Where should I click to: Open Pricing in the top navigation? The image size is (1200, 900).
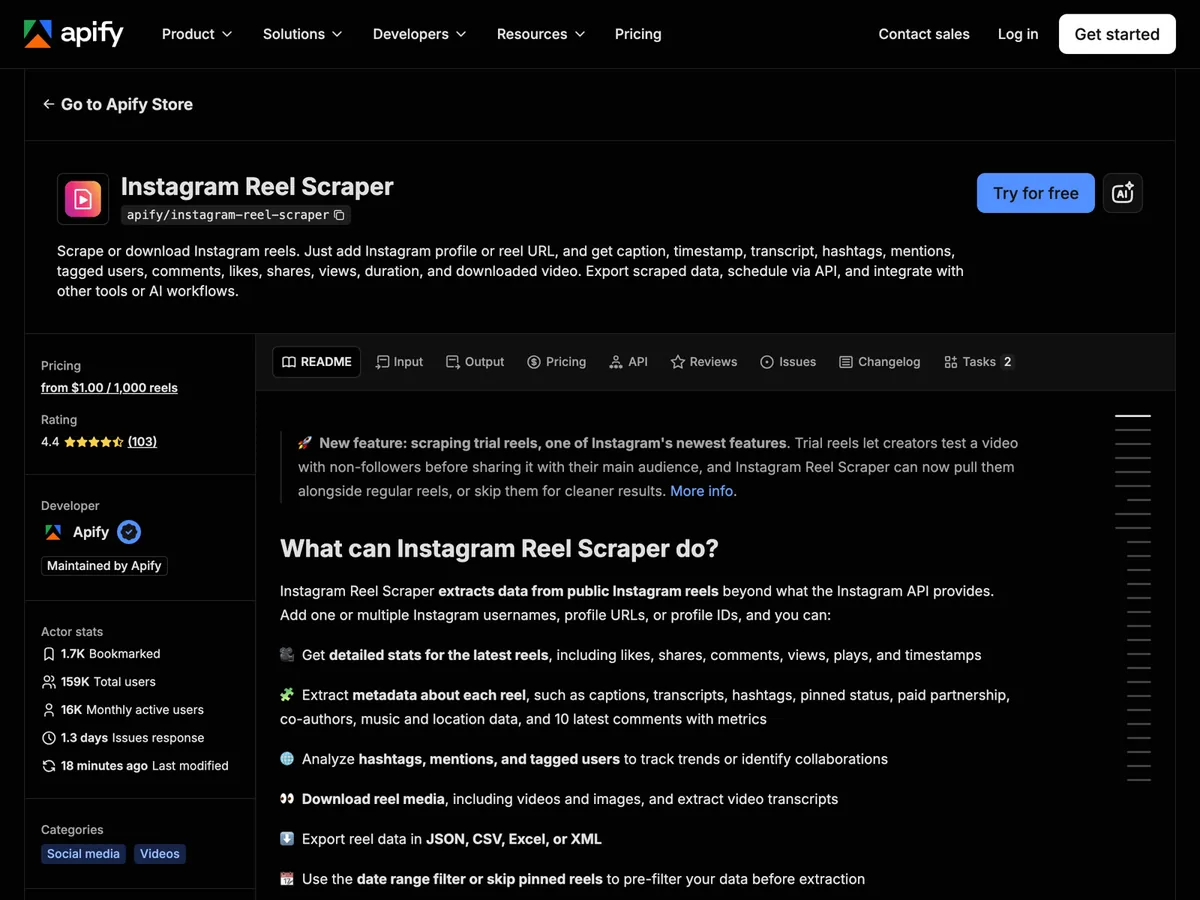(x=638, y=34)
